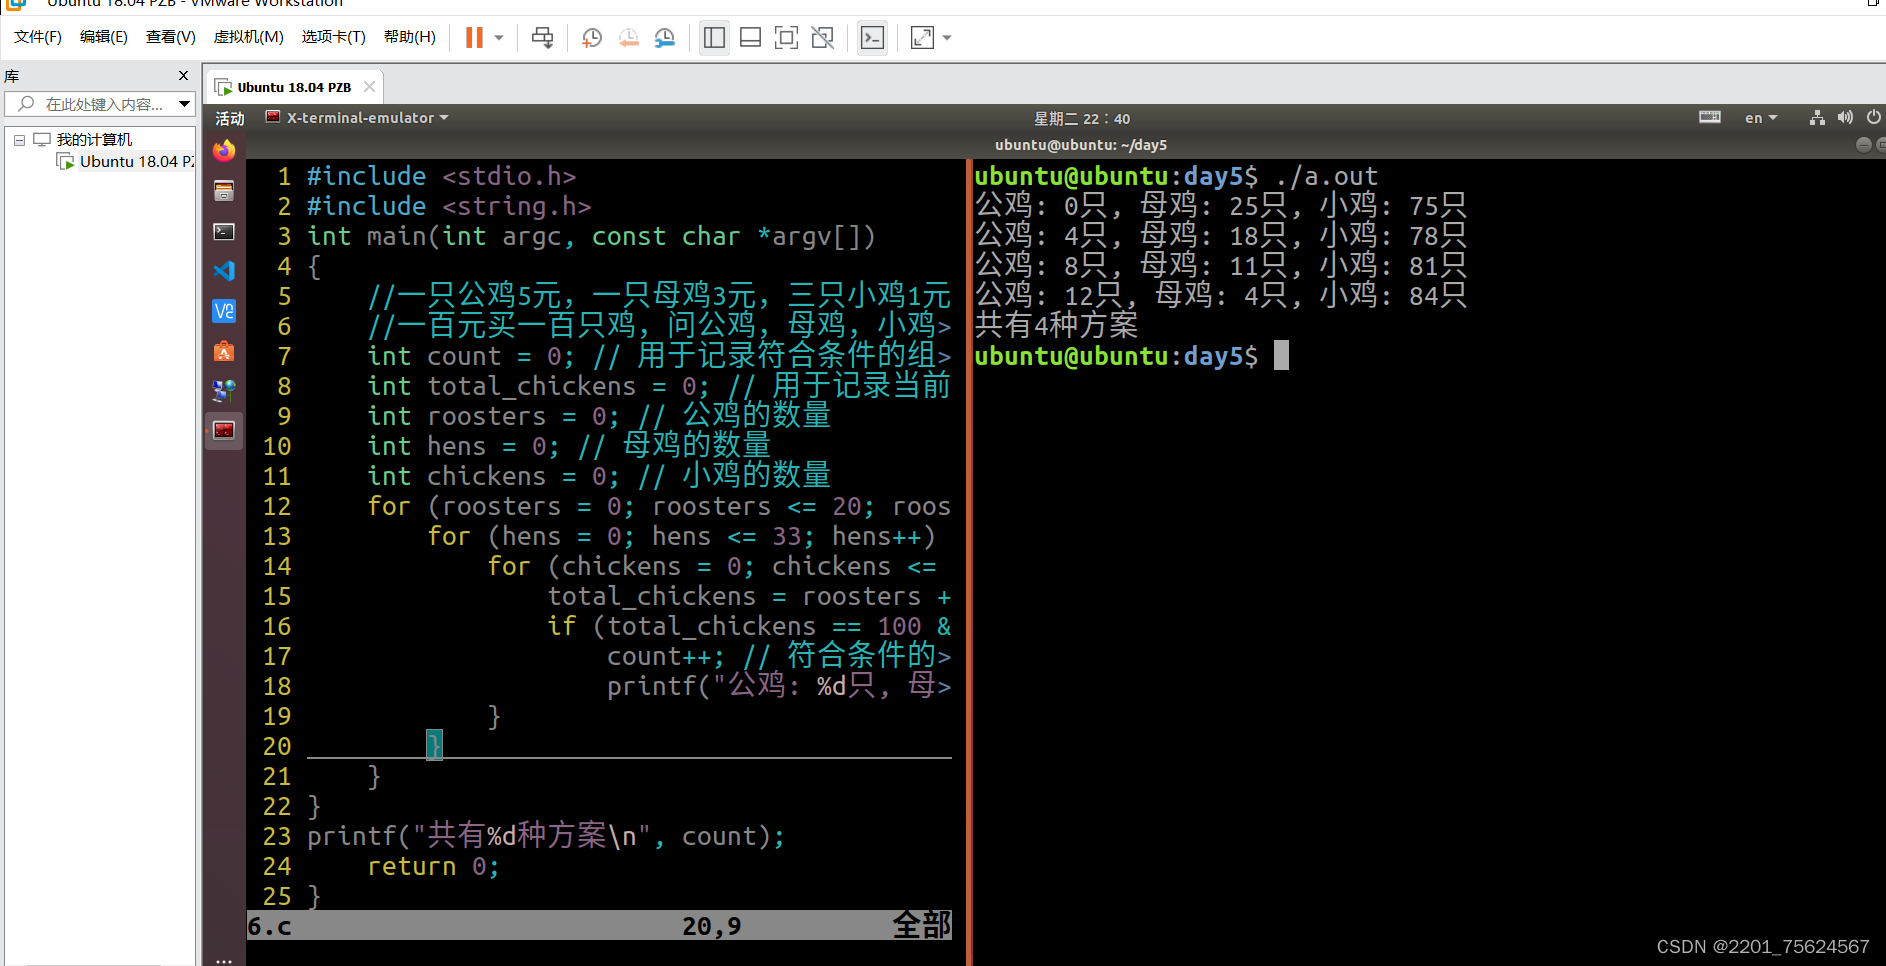Toggle the library sidebar view icon
Image resolution: width=1886 pixels, height=966 pixels.
(714, 38)
